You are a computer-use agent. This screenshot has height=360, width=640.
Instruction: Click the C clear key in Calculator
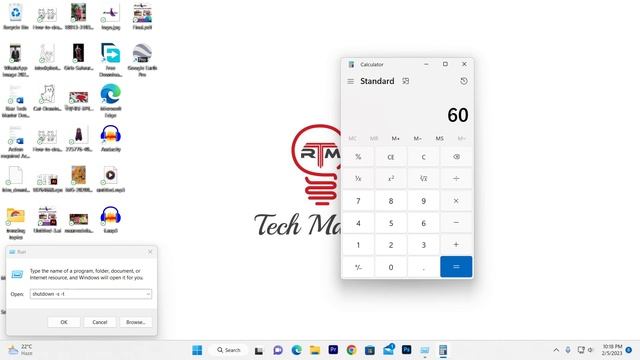tap(423, 157)
